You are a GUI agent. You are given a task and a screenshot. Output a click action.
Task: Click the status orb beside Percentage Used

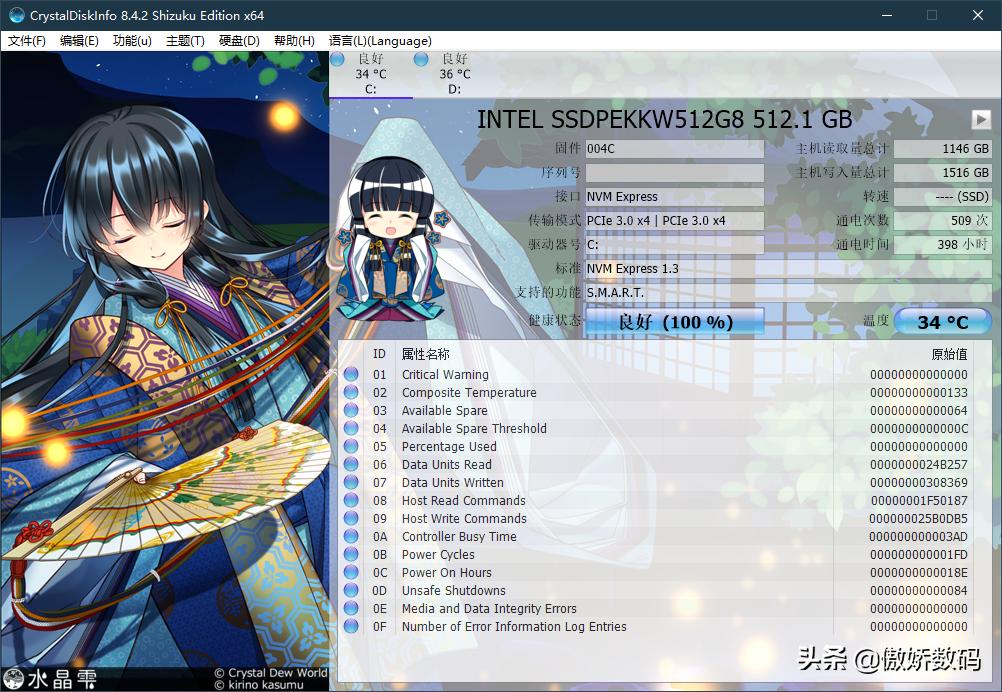pos(351,447)
